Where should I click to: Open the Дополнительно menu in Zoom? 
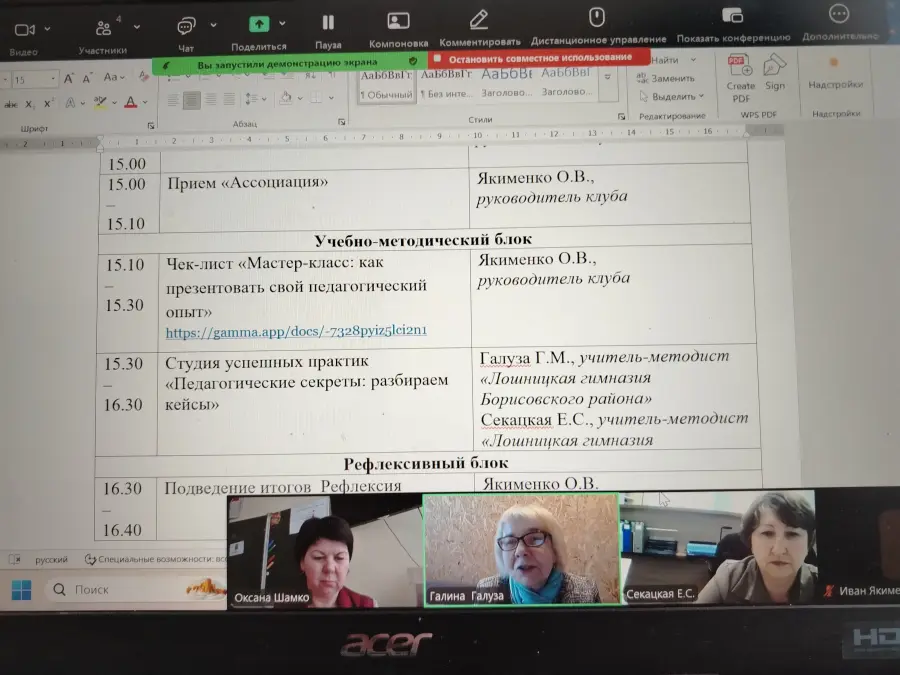click(839, 14)
